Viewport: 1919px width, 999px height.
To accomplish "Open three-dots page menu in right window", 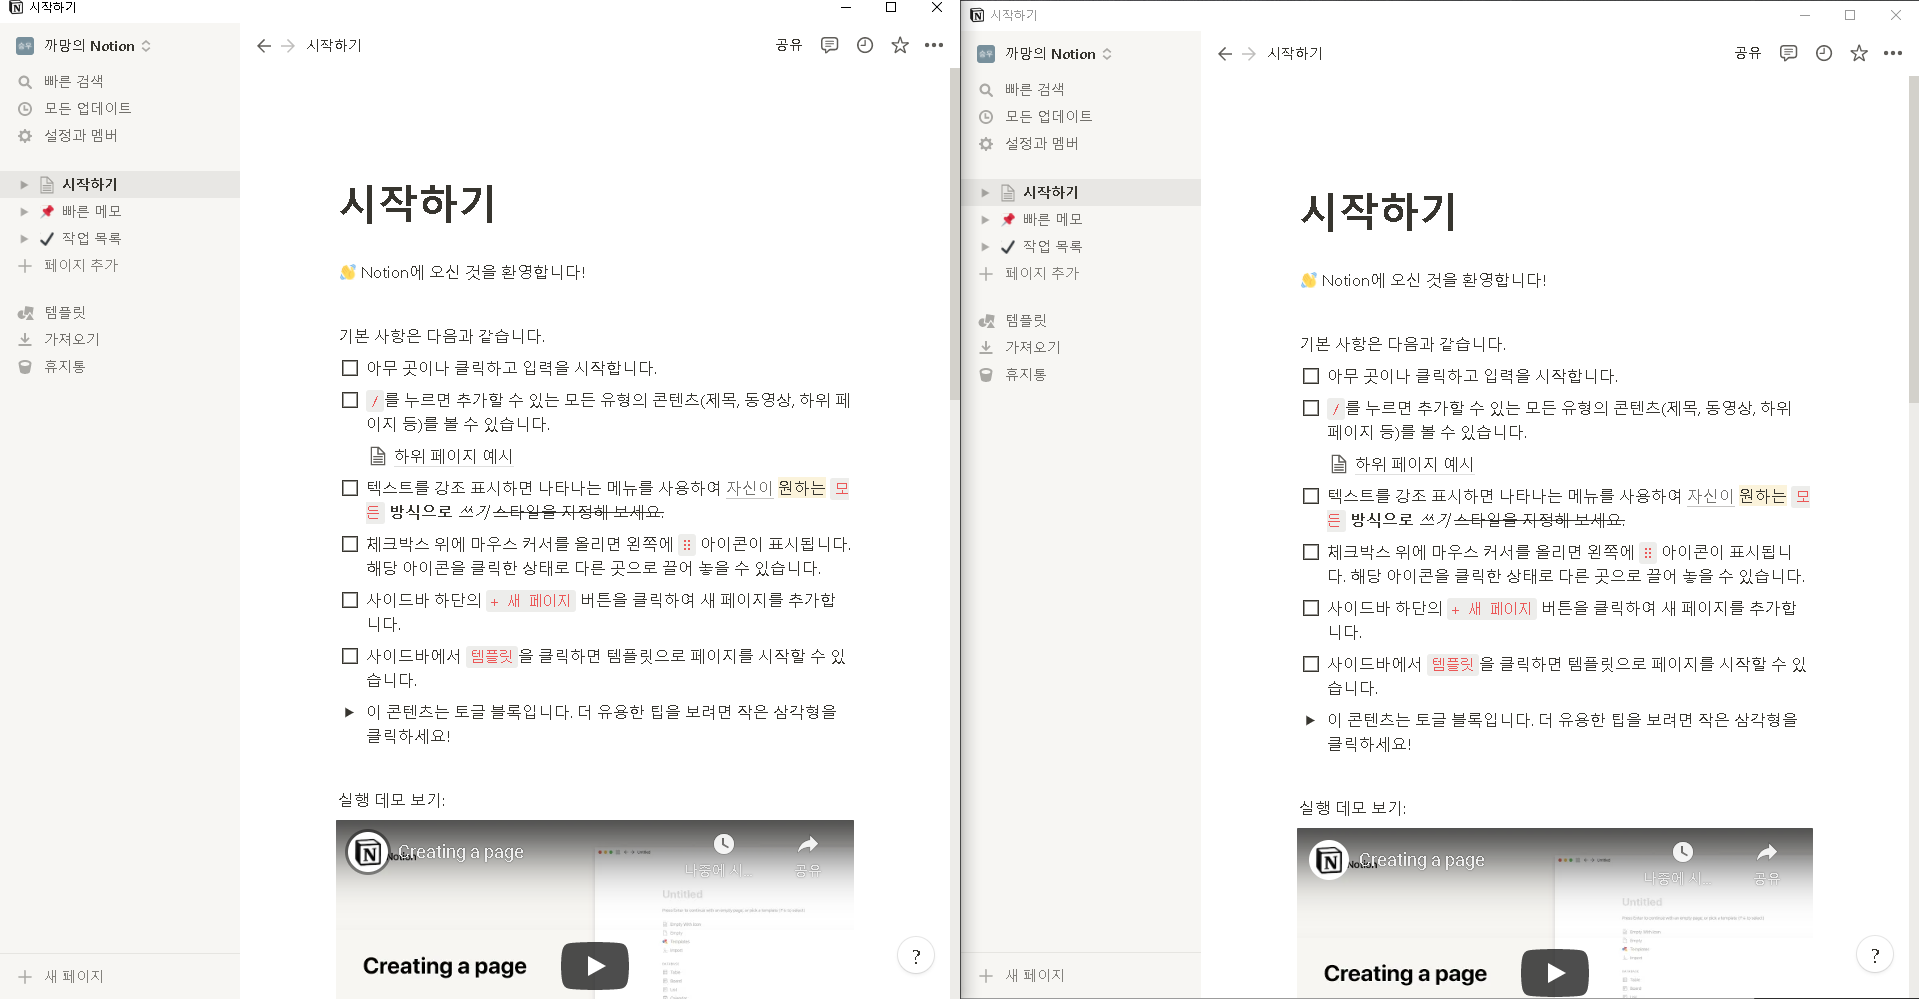I will tap(1893, 53).
